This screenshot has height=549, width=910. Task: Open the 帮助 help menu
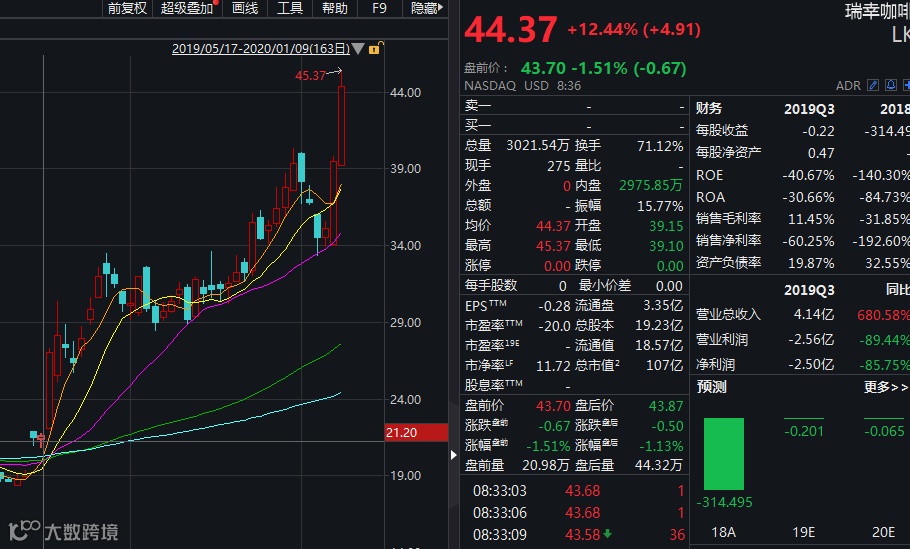334,8
